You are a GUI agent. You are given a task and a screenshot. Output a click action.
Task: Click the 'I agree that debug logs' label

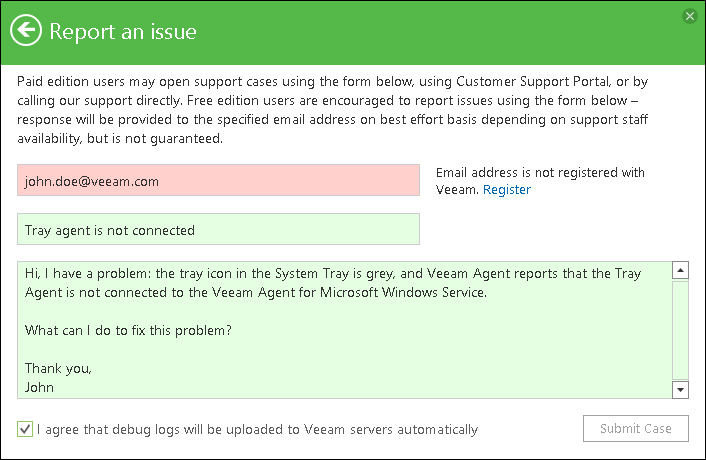[257, 430]
